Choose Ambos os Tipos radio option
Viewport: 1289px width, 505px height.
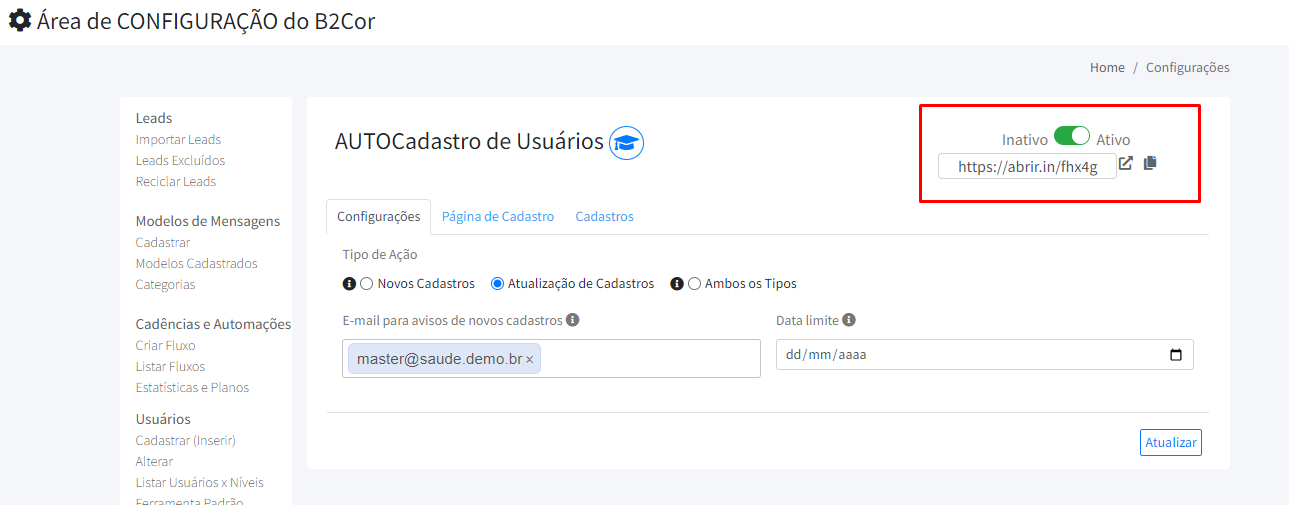[694, 284]
